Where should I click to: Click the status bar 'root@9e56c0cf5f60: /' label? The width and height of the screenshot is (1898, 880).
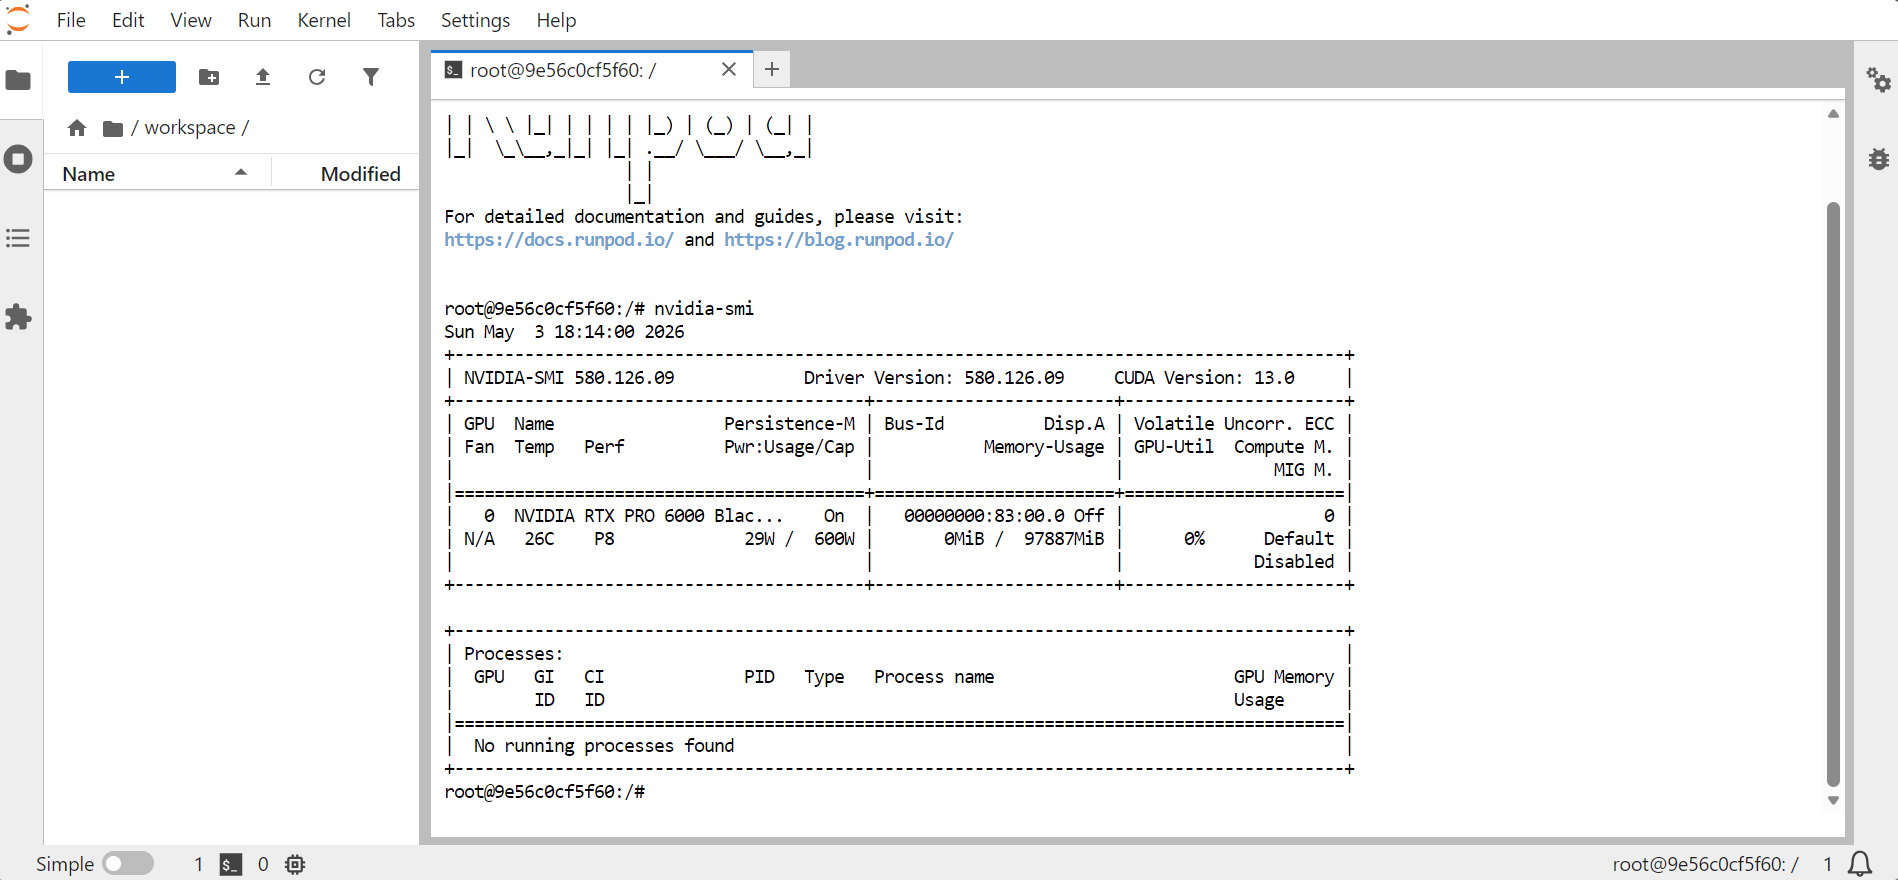click(x=1705, y=864)
